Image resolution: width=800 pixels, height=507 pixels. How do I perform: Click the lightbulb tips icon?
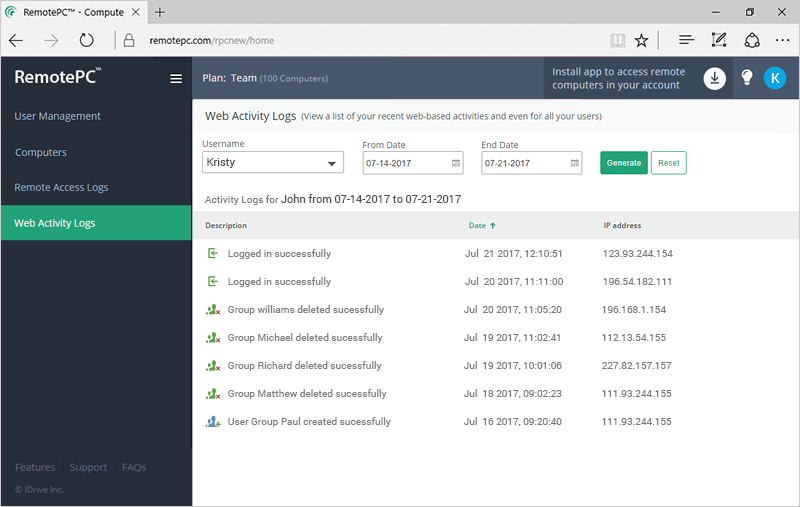747,78
